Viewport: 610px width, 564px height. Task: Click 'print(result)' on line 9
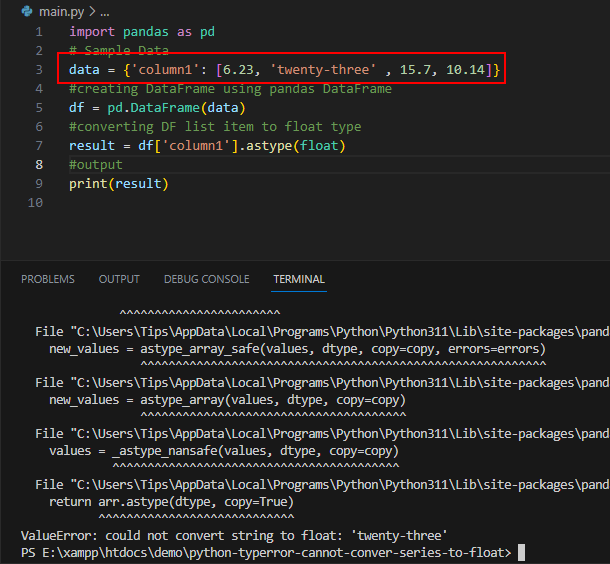(119, 184)
